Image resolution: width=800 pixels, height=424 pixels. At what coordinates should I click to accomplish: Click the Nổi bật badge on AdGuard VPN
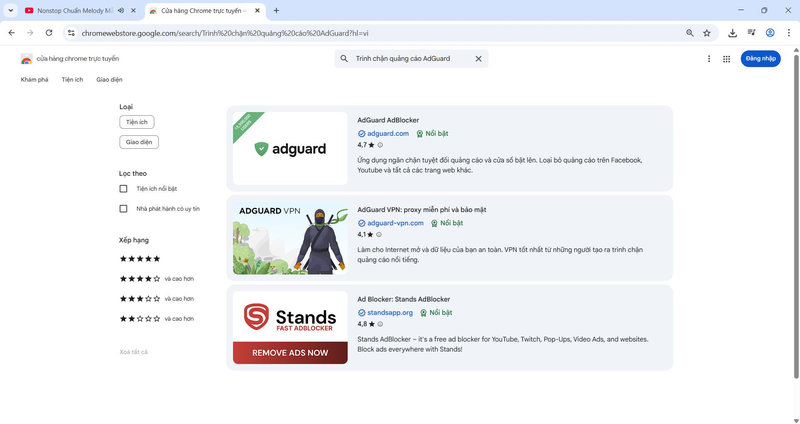447,223
